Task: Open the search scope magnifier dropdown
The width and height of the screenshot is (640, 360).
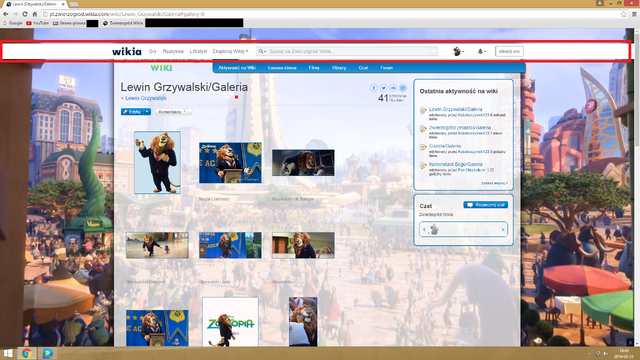Action: 262,51
